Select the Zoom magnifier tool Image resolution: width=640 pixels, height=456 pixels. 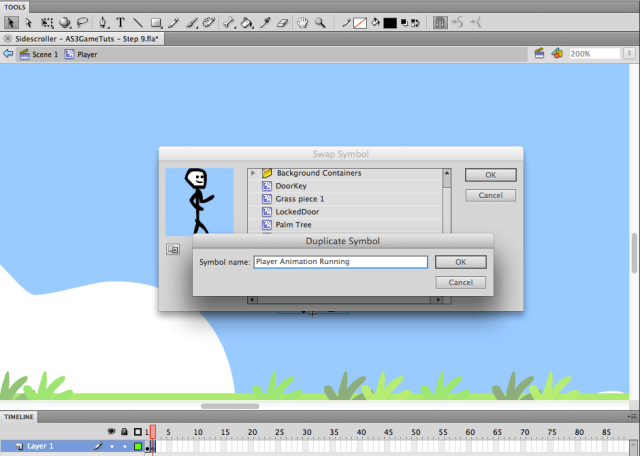(320, 22)
